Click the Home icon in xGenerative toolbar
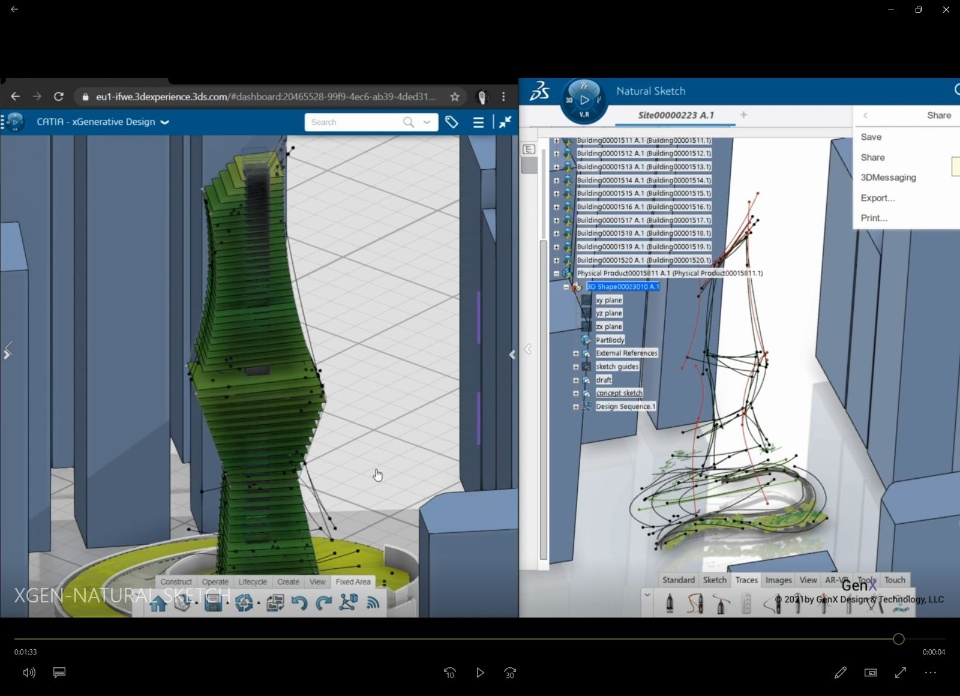 tap(159, 603)
